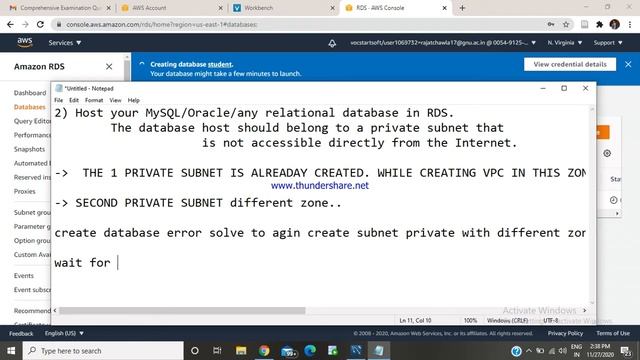The width and height of the screenshot is (640, 360).
Task: Open Chrome three-dot menu
Action: (x=630, y=24)
